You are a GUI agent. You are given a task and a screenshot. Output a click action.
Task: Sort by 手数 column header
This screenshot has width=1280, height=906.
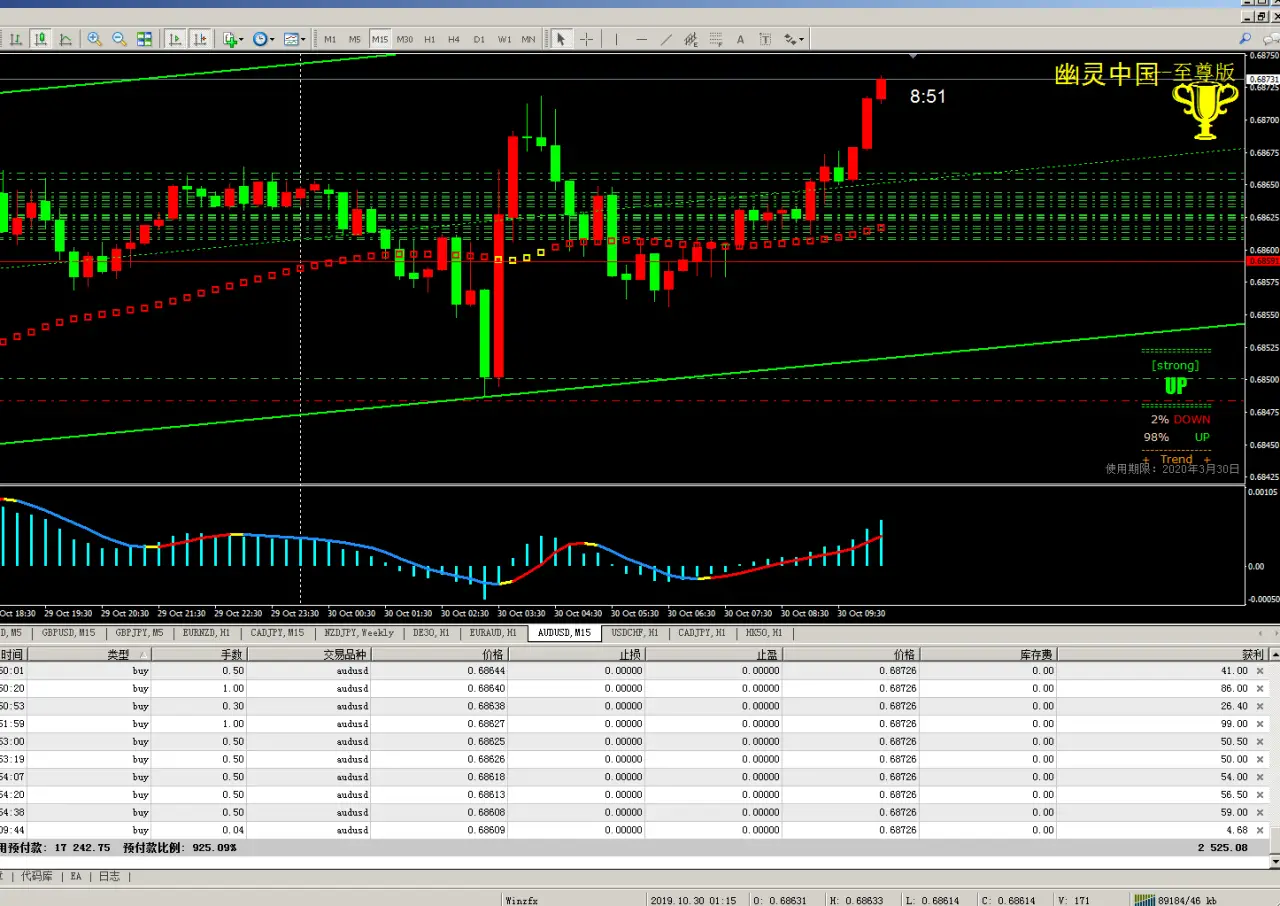point(198,655)
